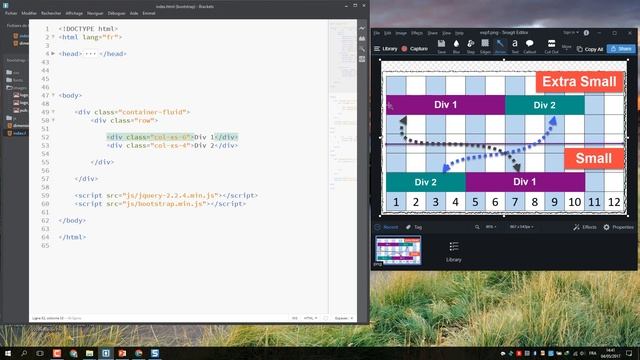Open the Effects panel in Snagit
The width and height of the screenshot is (640, 360).
[x=584, y=227]
